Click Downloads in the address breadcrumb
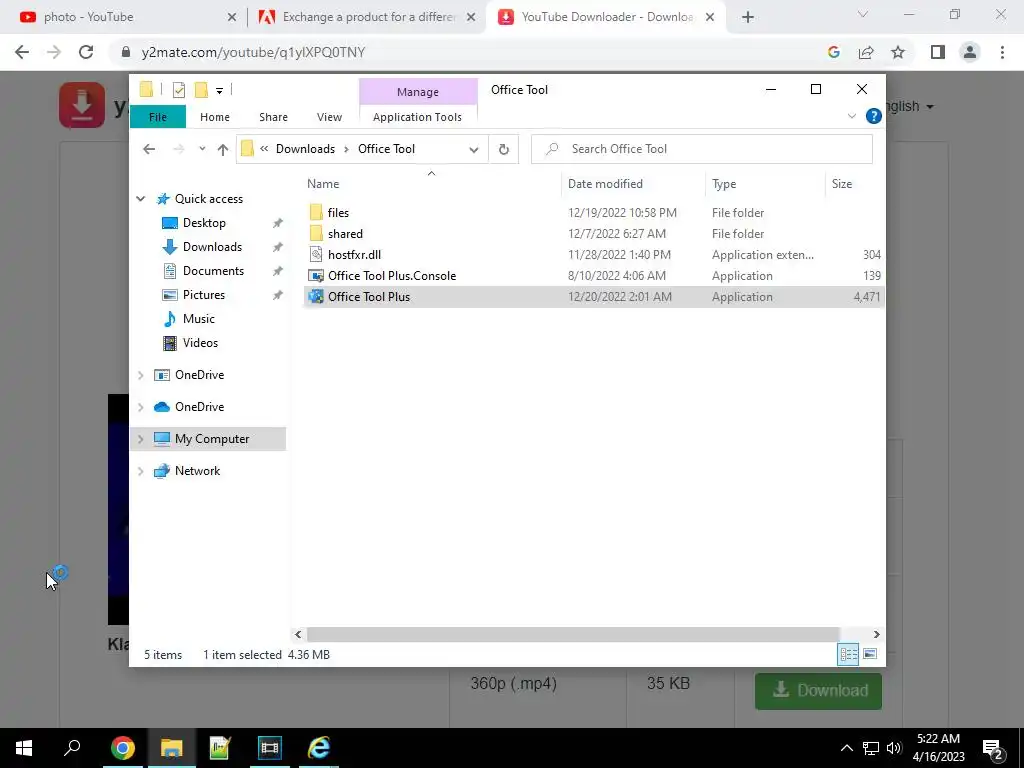The width and height of the screenshot is (1024, 768). coord(305,149)
